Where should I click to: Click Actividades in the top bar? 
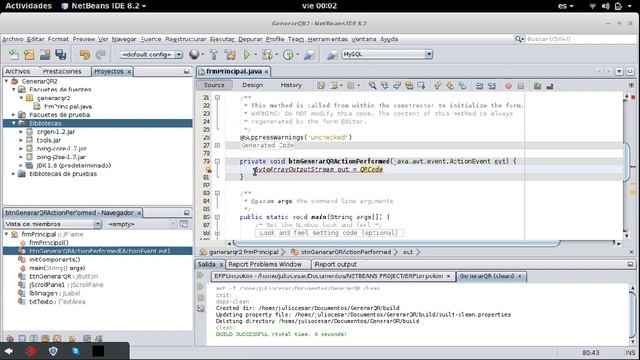click(x=29, y=6)
